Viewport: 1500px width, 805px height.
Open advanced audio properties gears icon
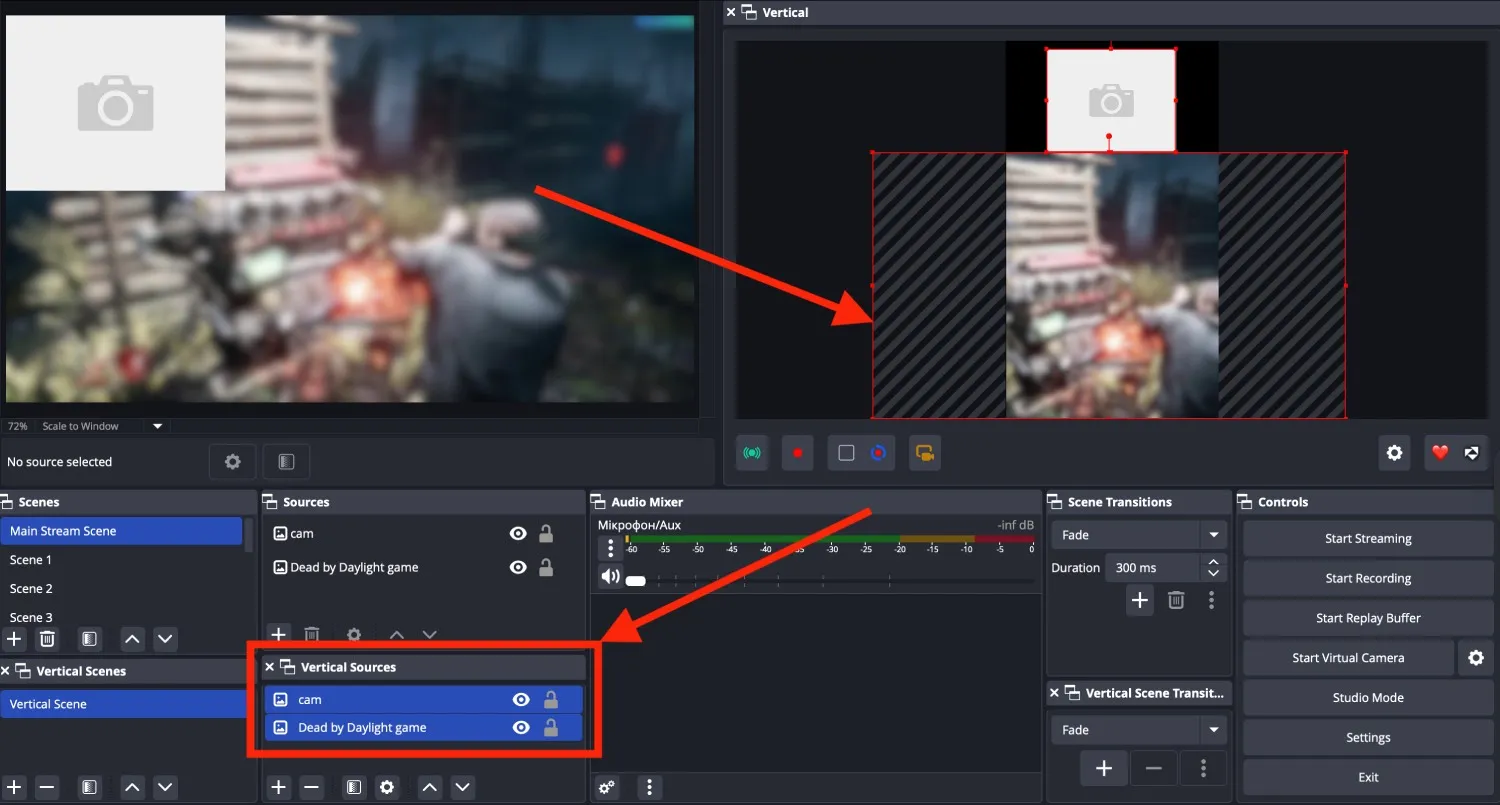(x=607, y=787)
